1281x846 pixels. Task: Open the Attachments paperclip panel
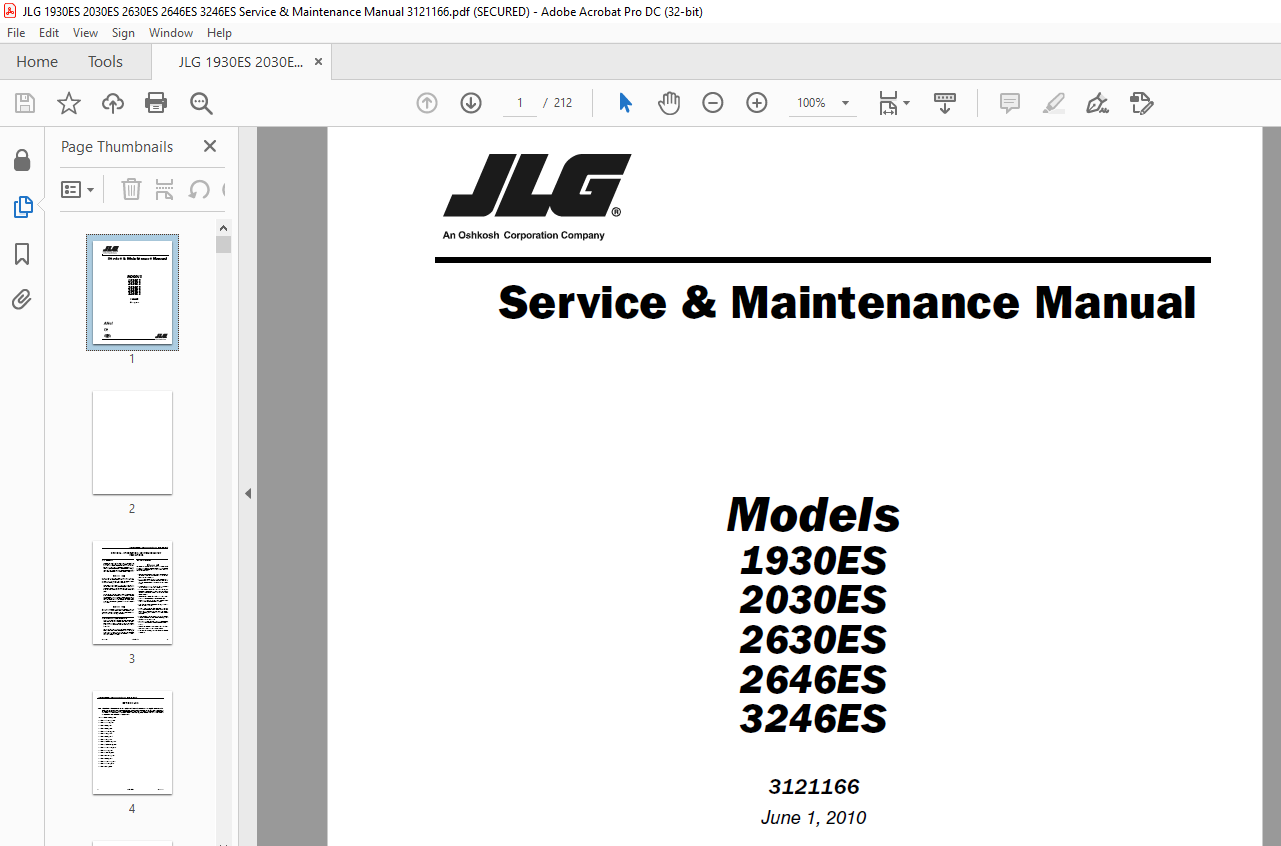(x=22, y=299)
